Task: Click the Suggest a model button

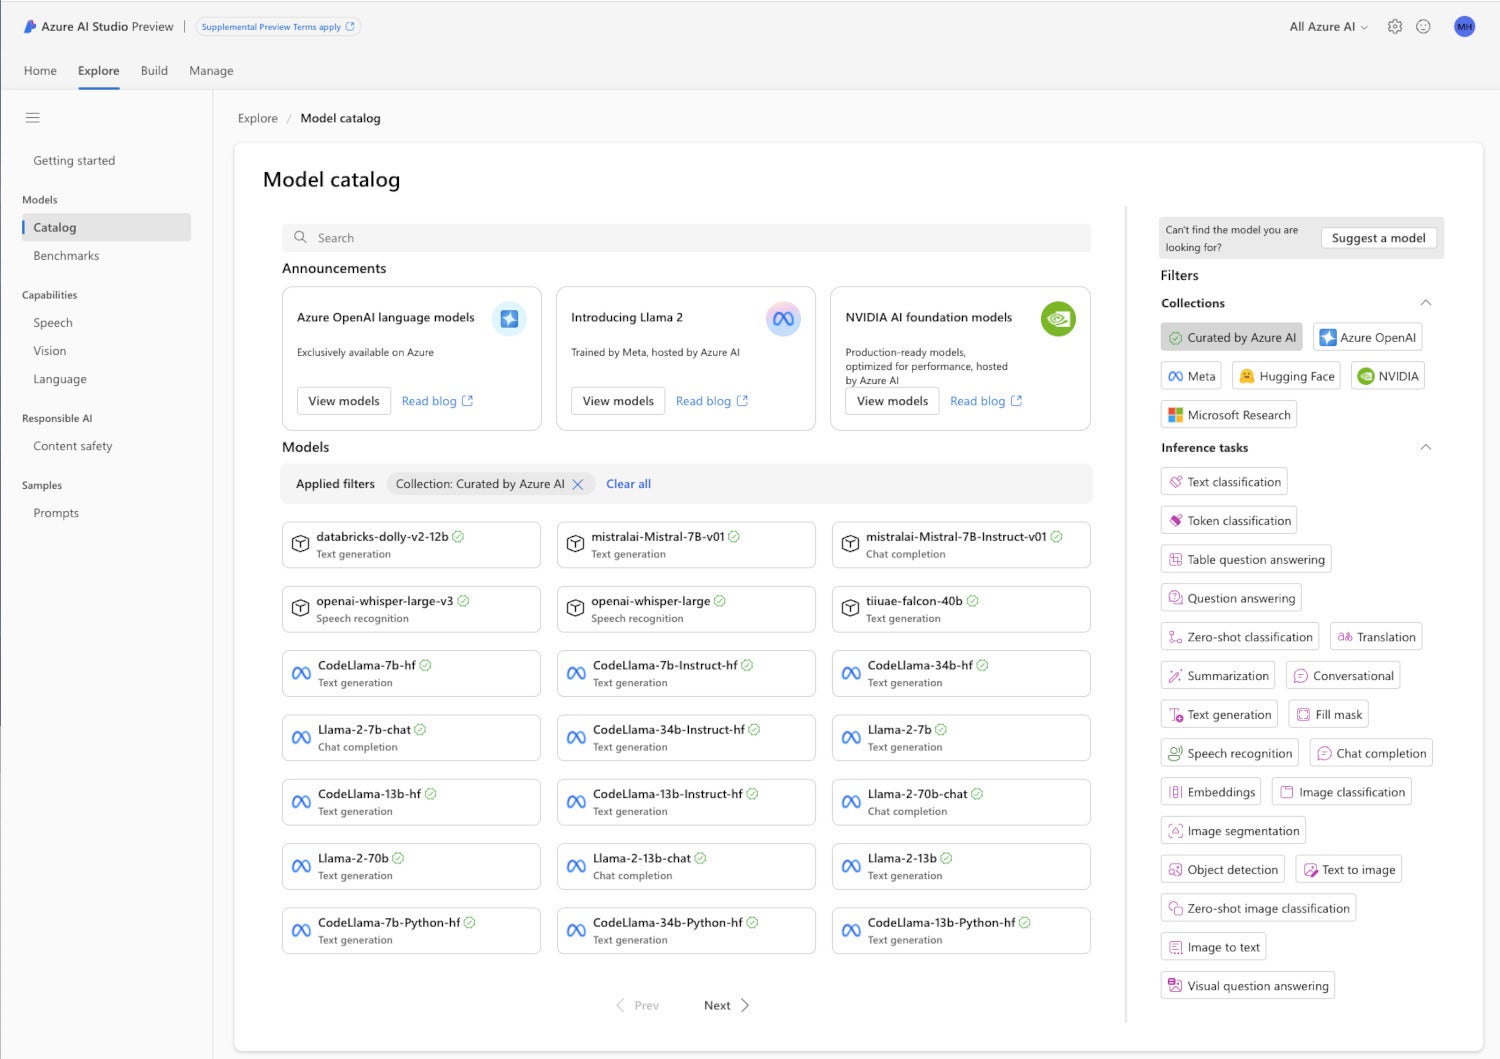Action: pos(1379,238)
